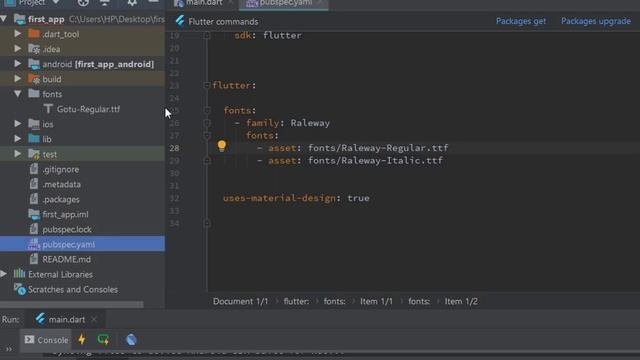Viewport: 640px width, 360px height.
Task: Click the .metadata file icon
Action: [x=34, y=184]
